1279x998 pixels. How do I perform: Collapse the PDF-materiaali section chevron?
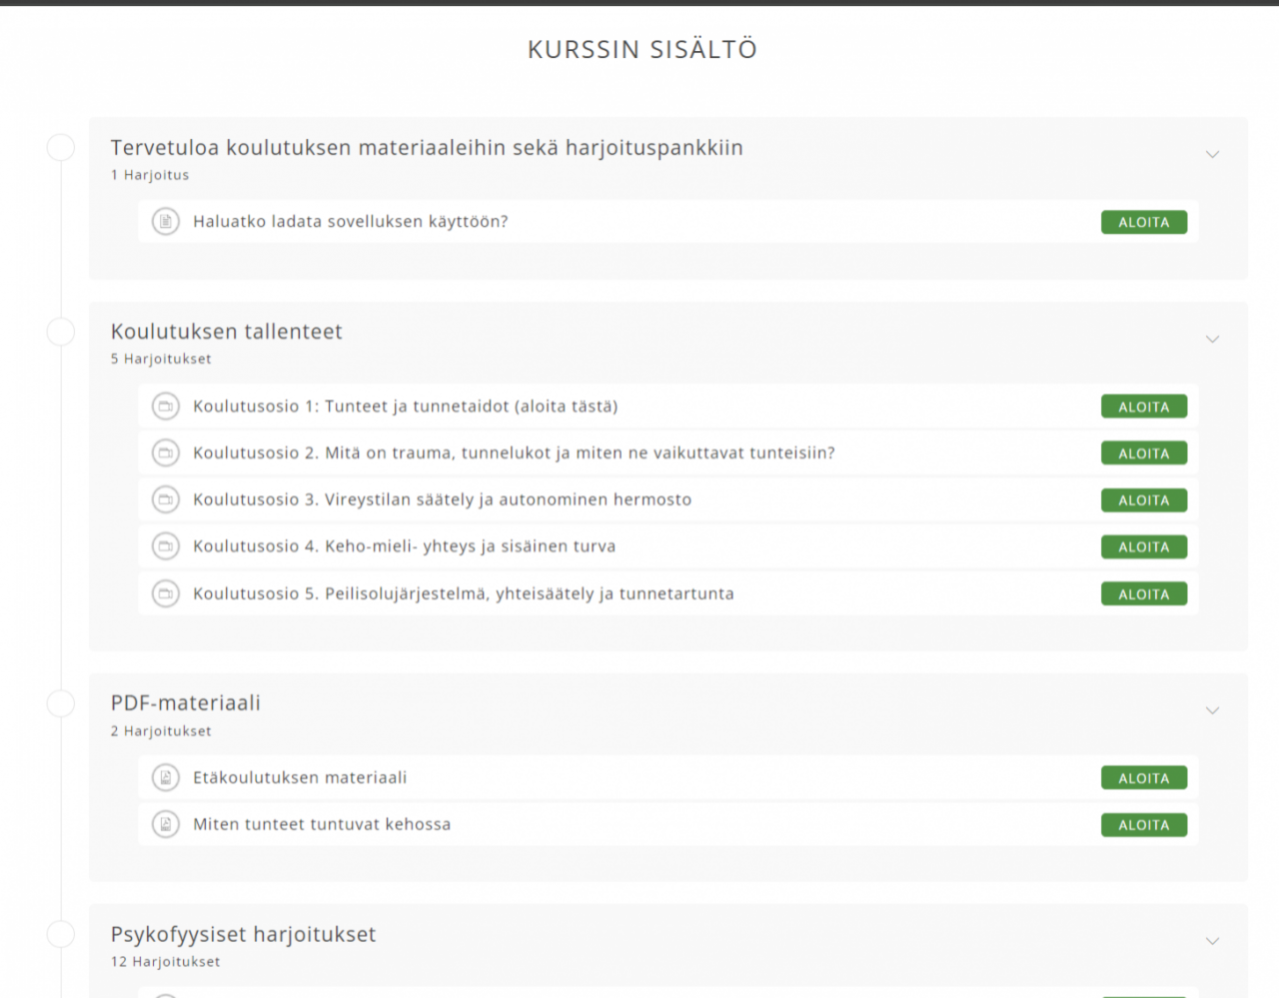[1212, 711]
